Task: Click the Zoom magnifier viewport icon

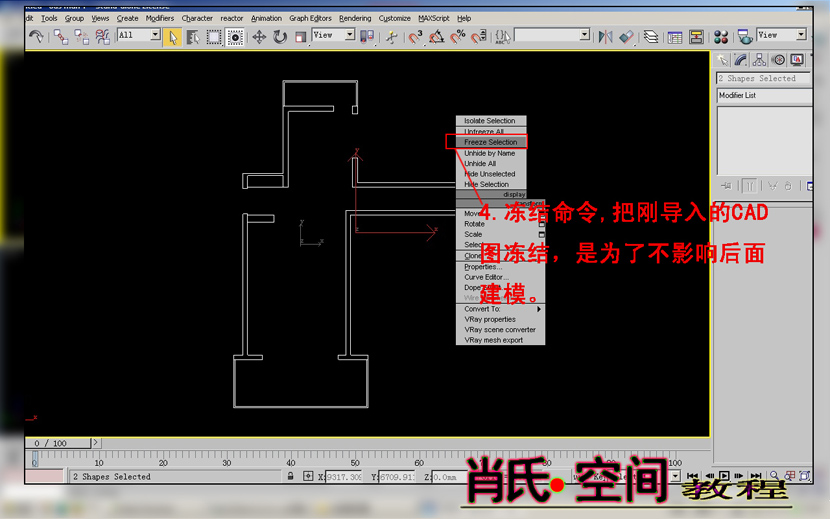Action: coord(774,476)
